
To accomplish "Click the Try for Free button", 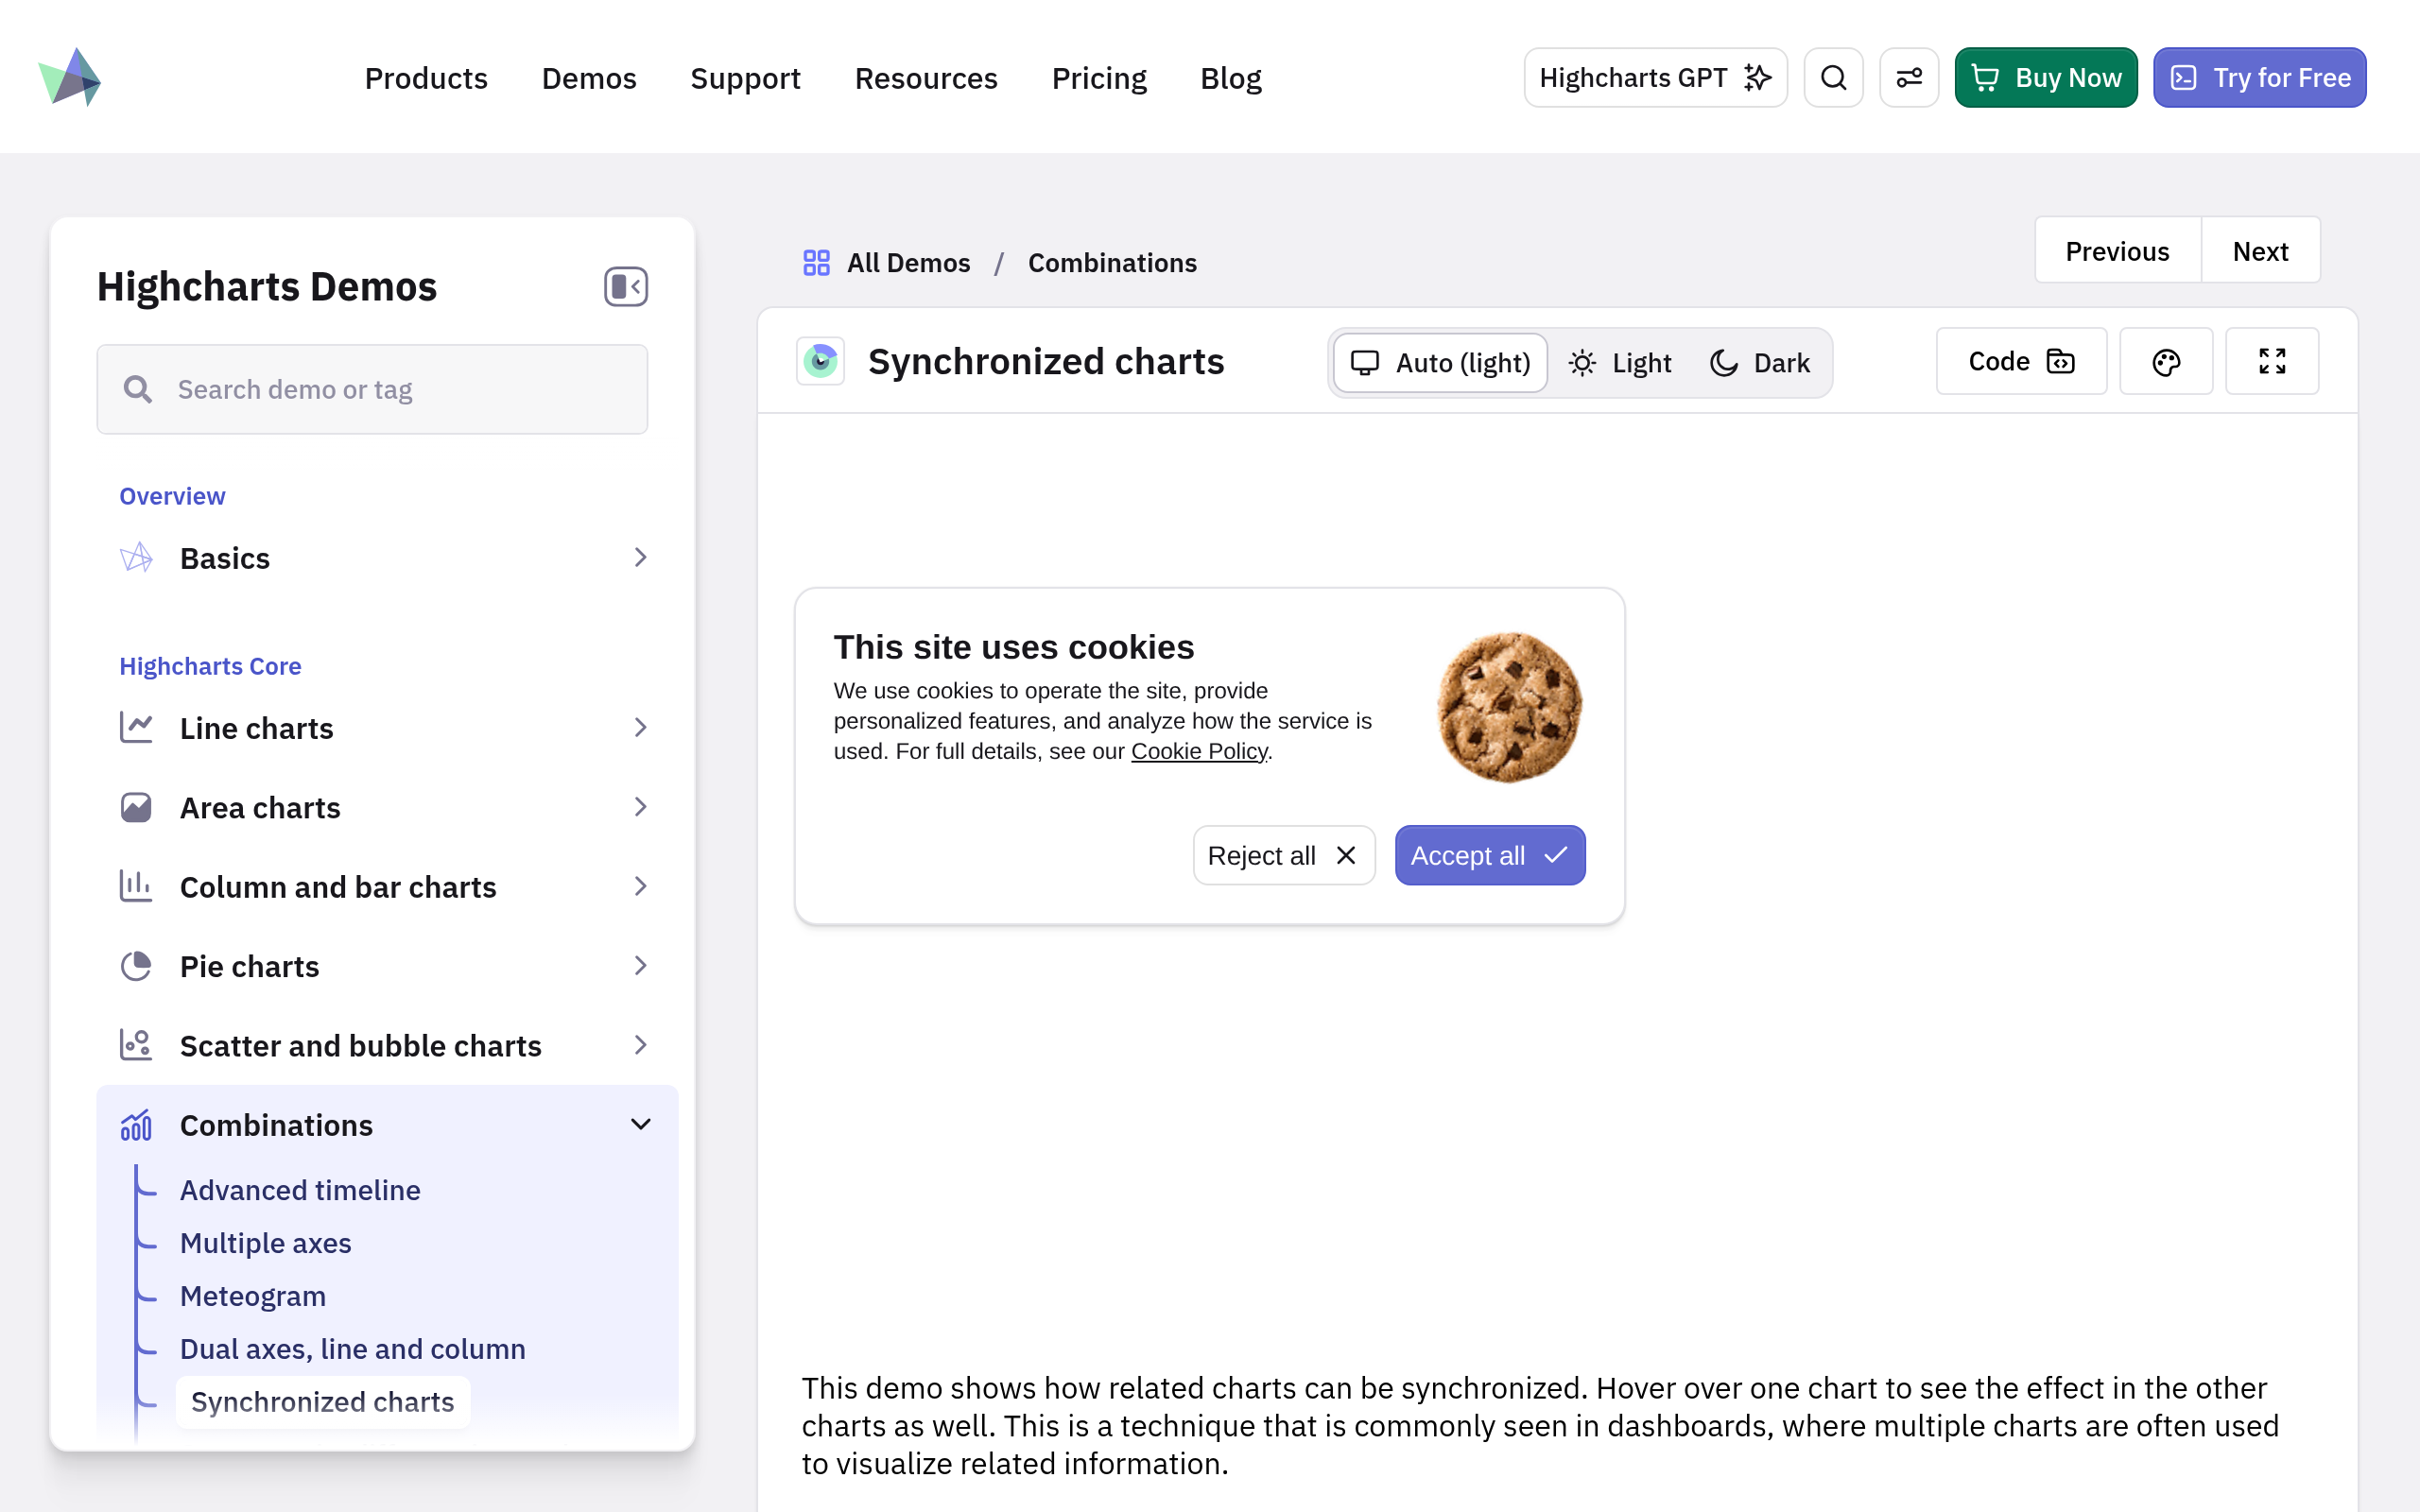I will (2260, 77).
